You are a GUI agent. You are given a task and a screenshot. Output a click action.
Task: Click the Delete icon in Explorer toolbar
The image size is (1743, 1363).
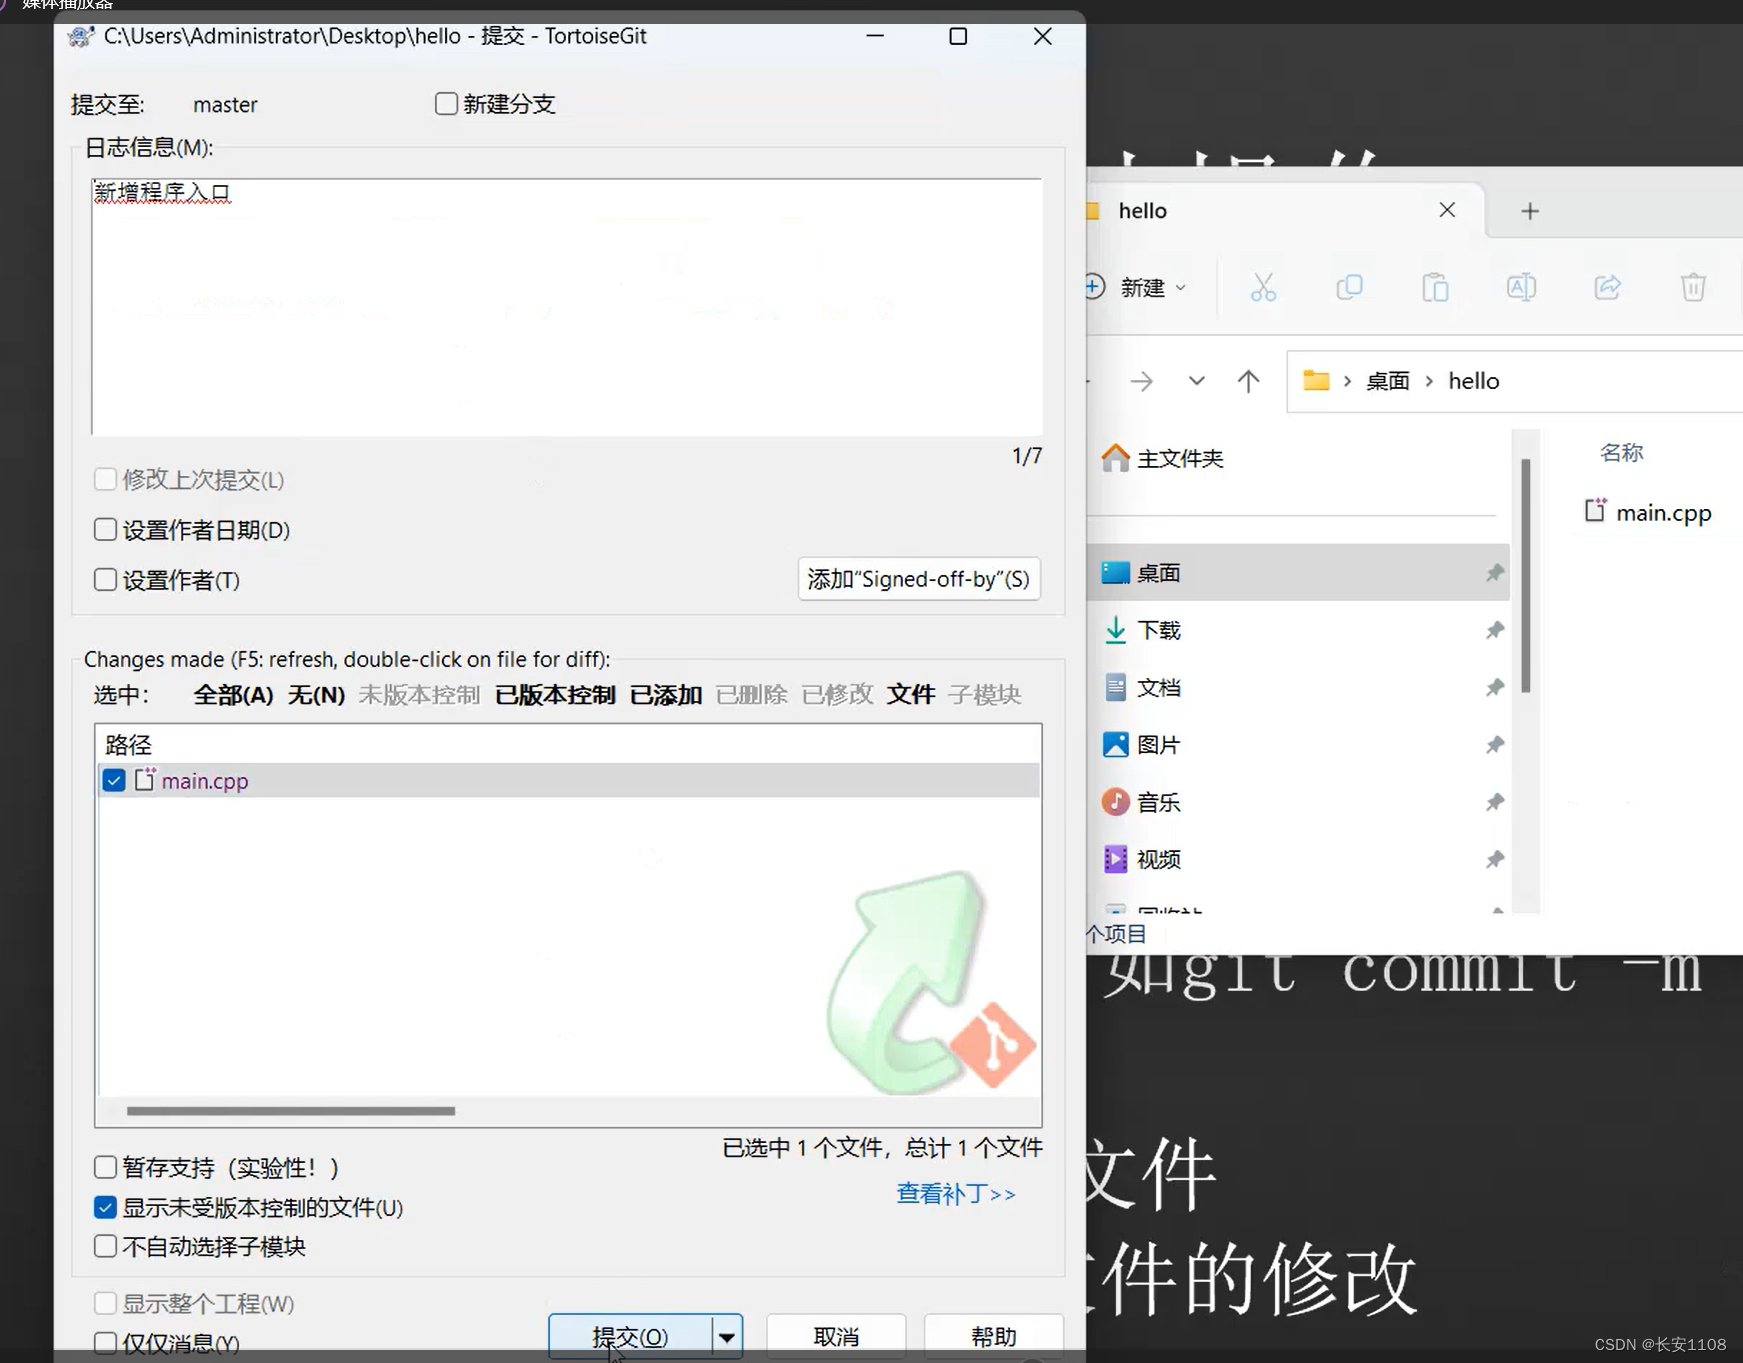pyautogui.click(x=1693, y=287)
